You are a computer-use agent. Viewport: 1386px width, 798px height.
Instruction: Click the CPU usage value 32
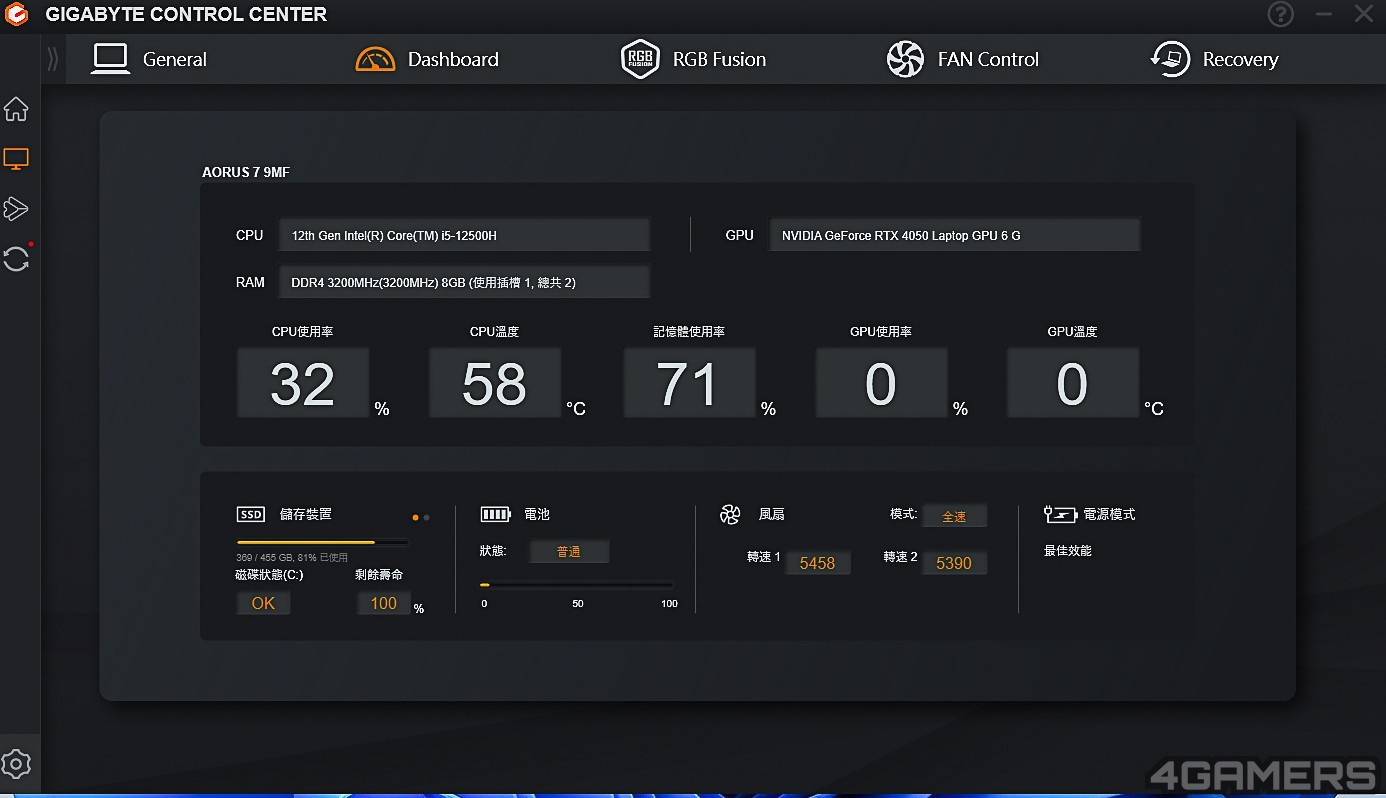pos(303,383)
